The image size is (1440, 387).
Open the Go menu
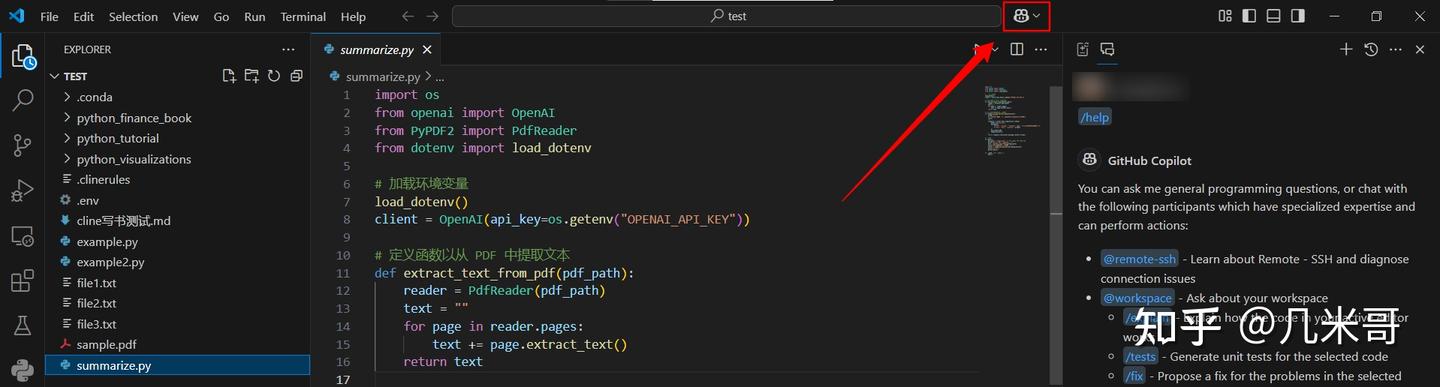coord(222,16)
